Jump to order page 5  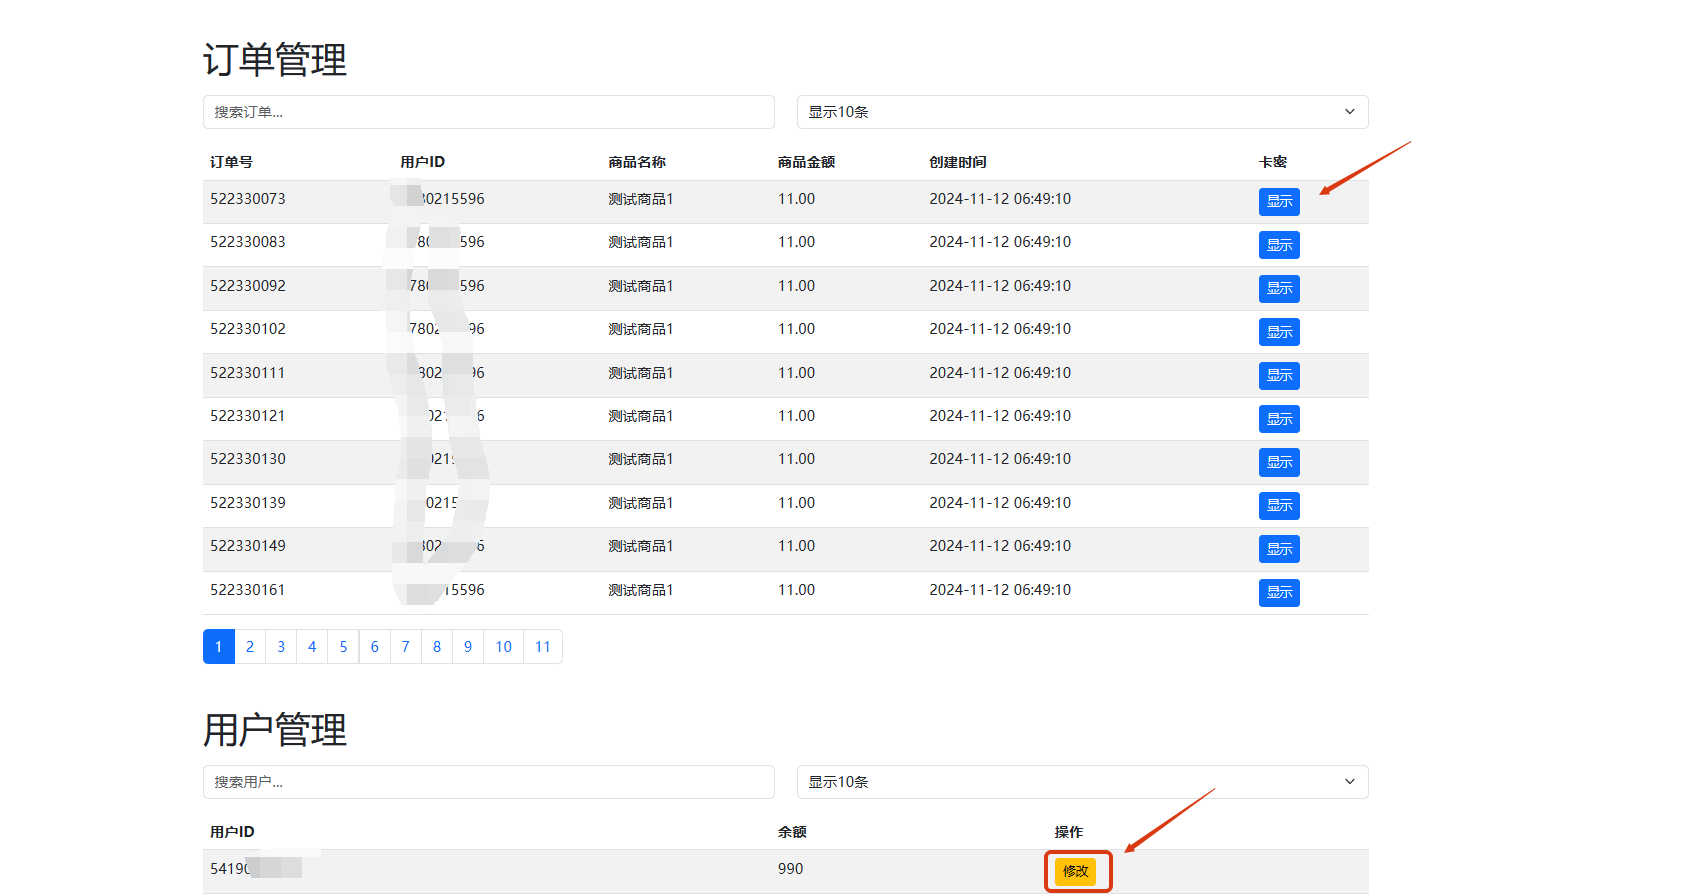coord(343,647)
